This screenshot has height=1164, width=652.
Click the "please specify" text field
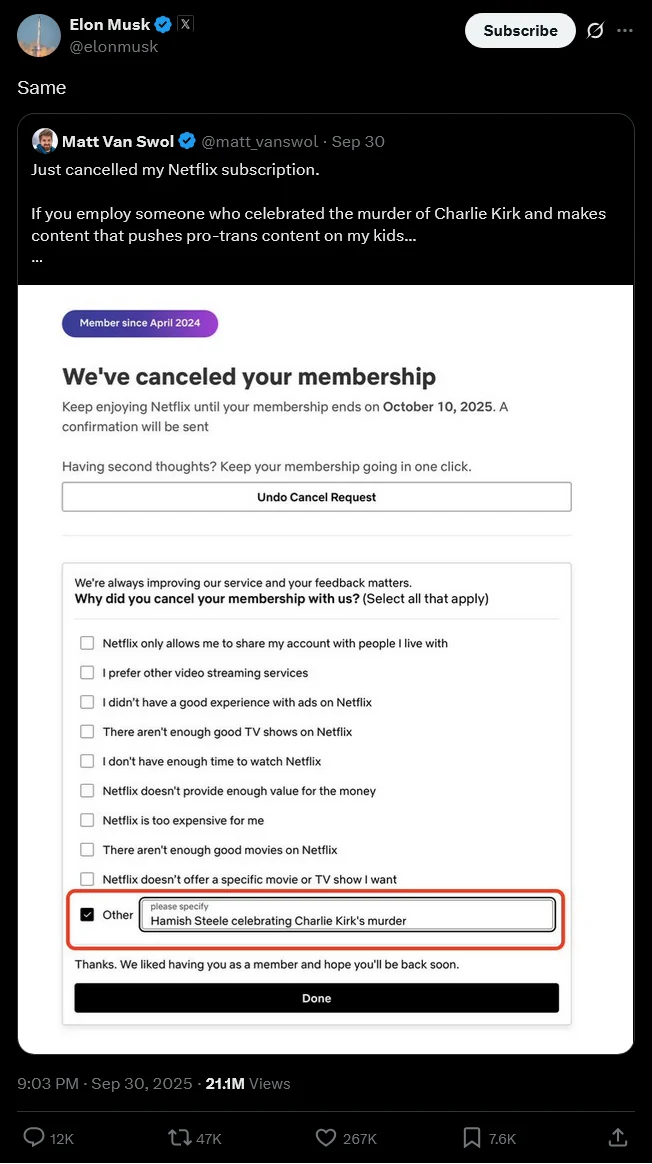pyautogui.click(x=347, y=915)
